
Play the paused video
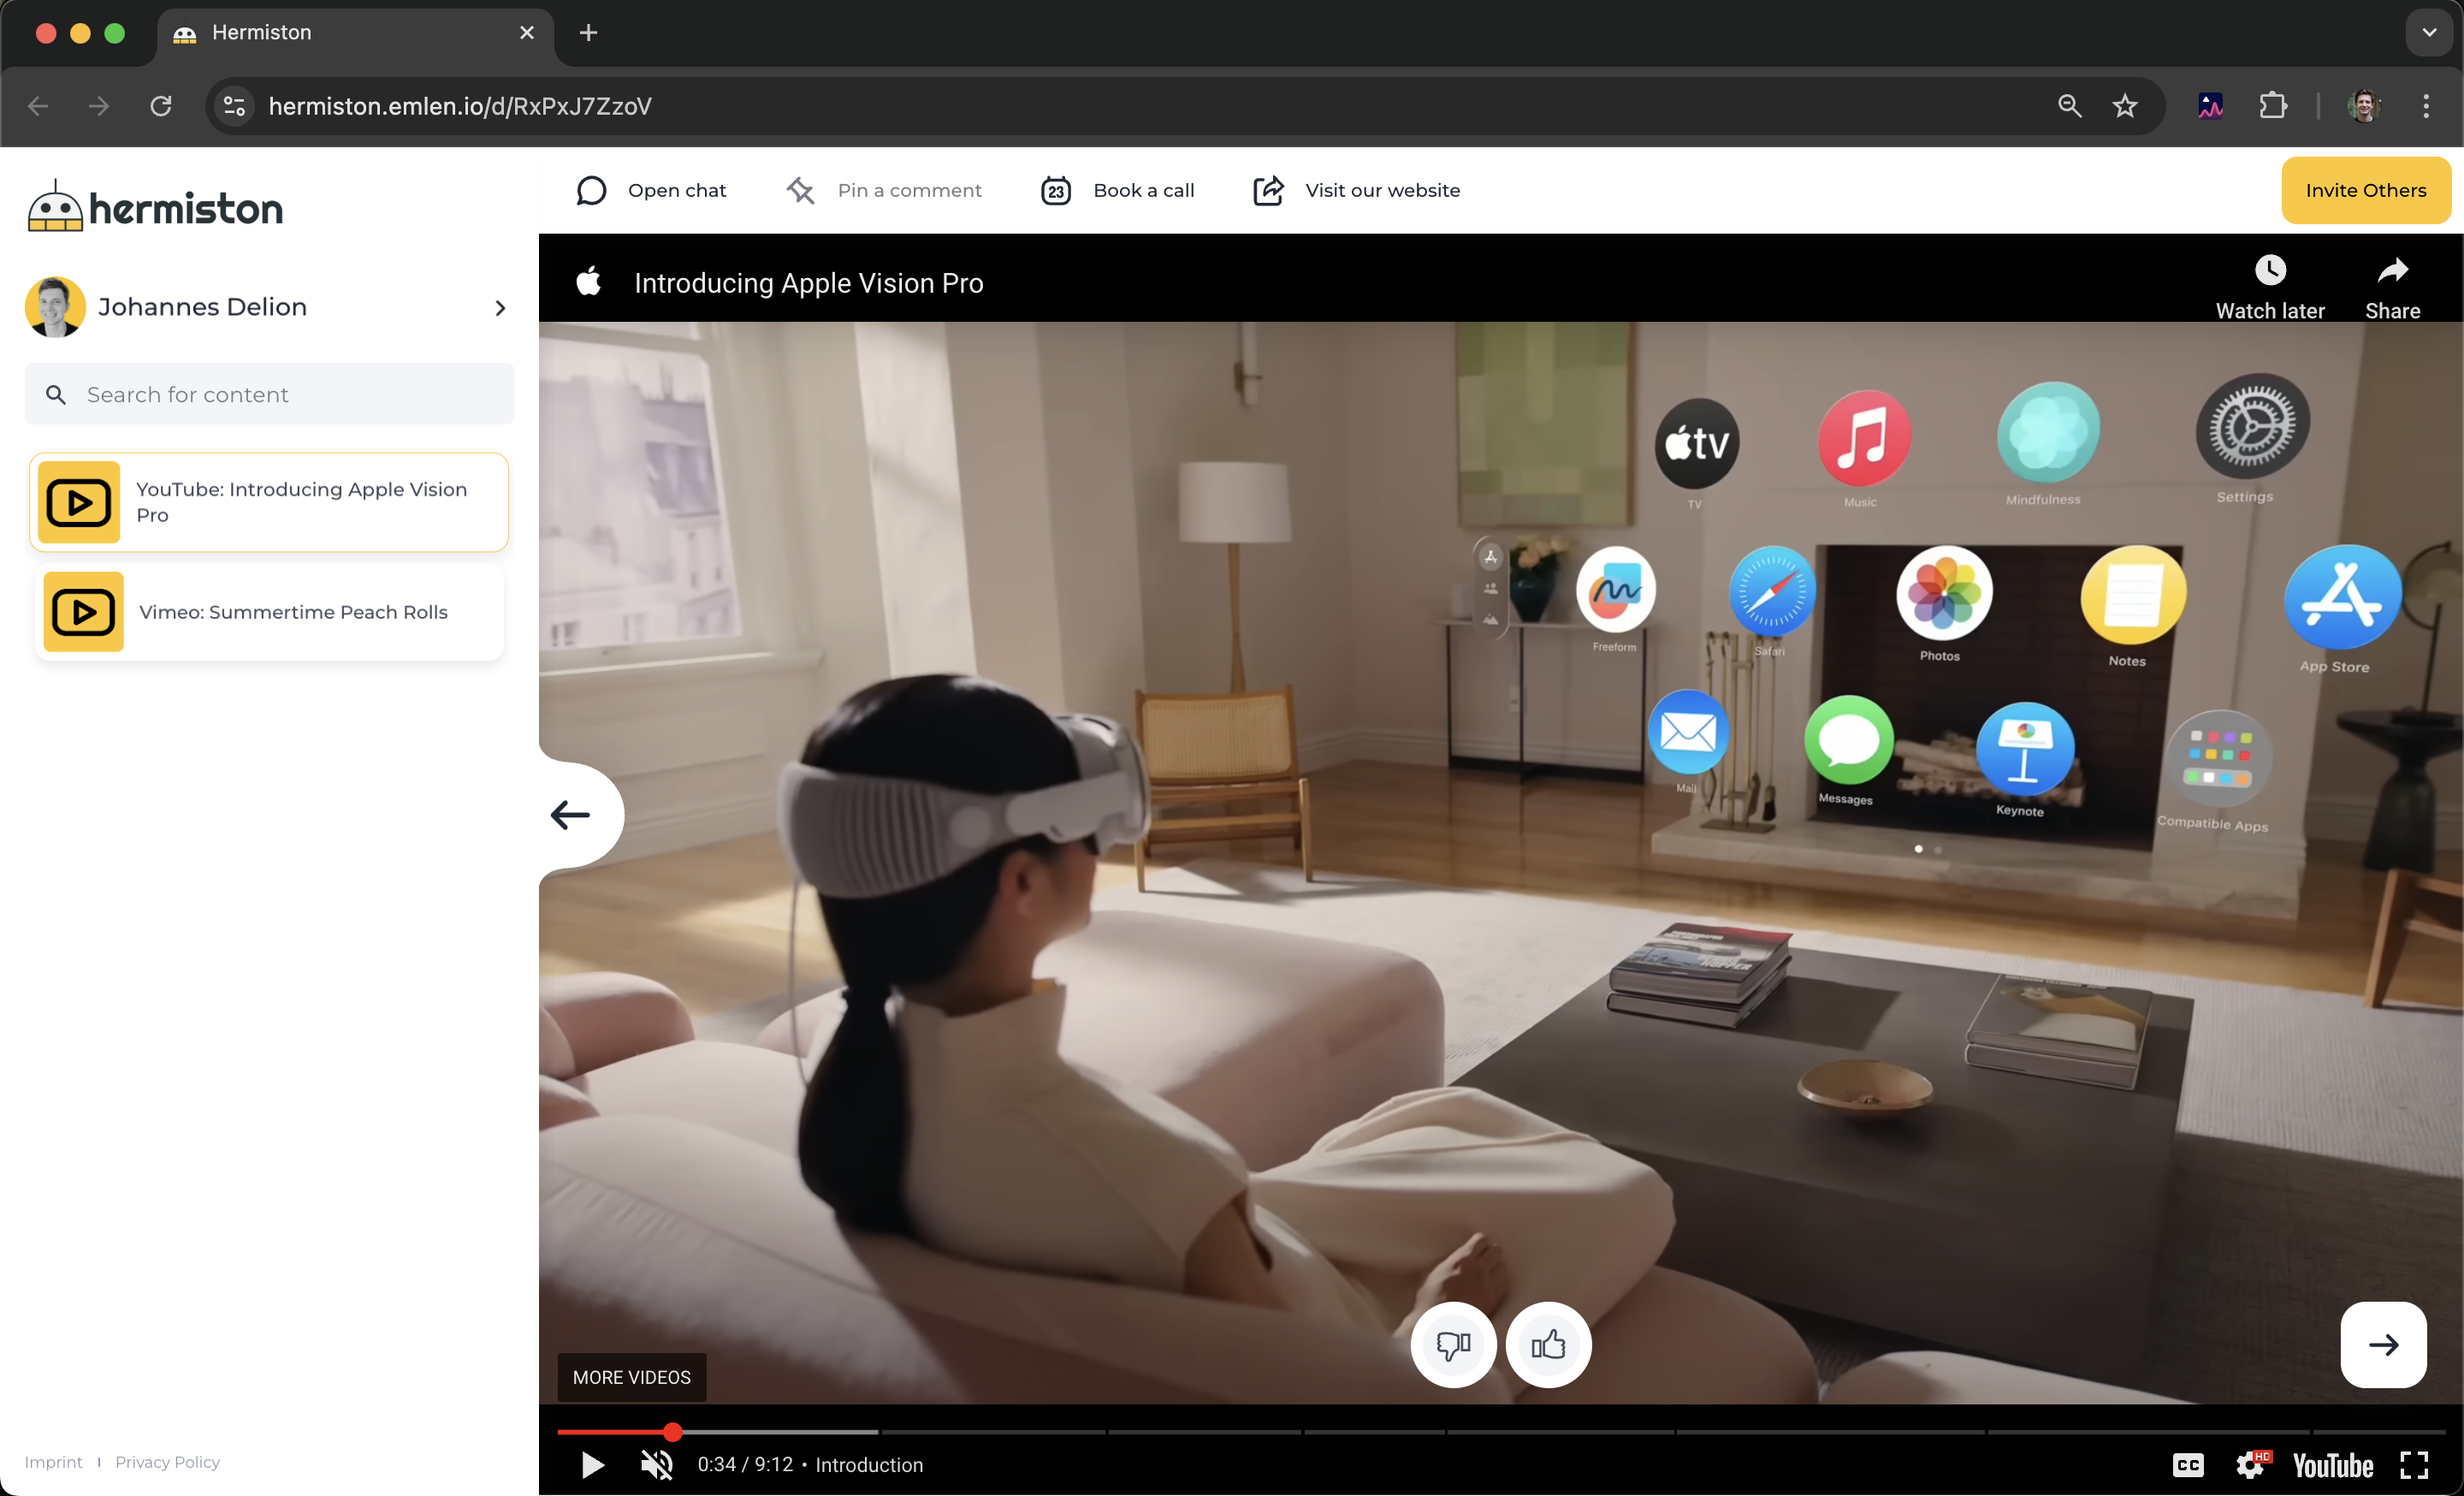tap(592, 1464)
